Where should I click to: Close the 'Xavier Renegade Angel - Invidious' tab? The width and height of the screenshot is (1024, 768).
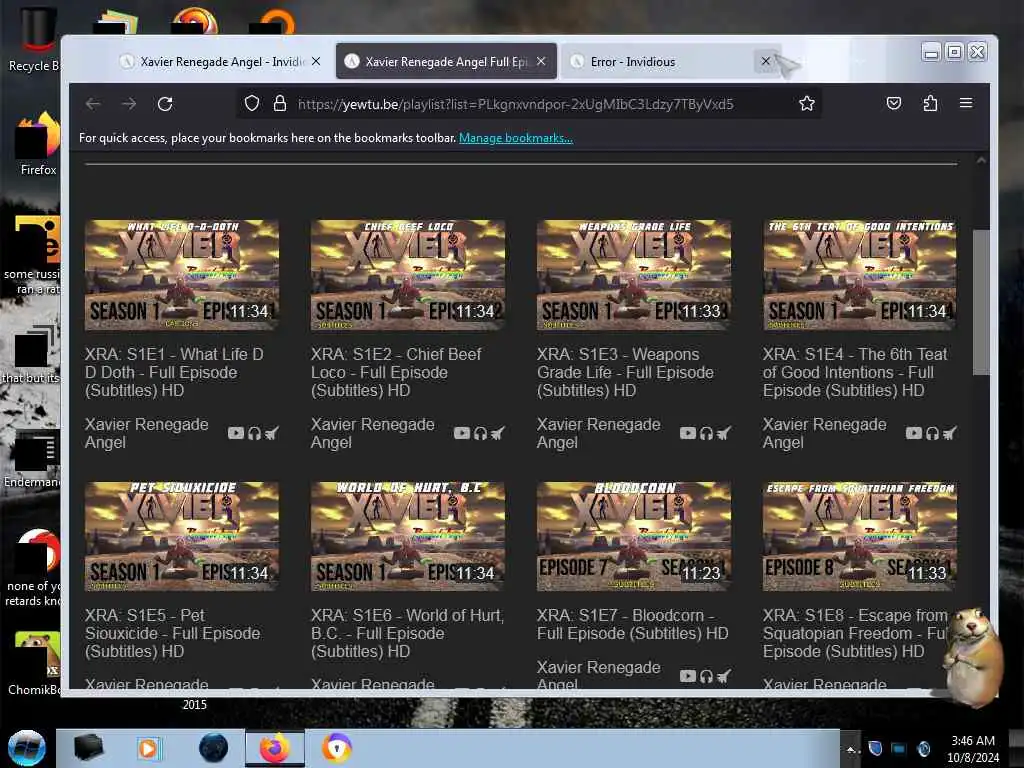[x=315, y=61]
